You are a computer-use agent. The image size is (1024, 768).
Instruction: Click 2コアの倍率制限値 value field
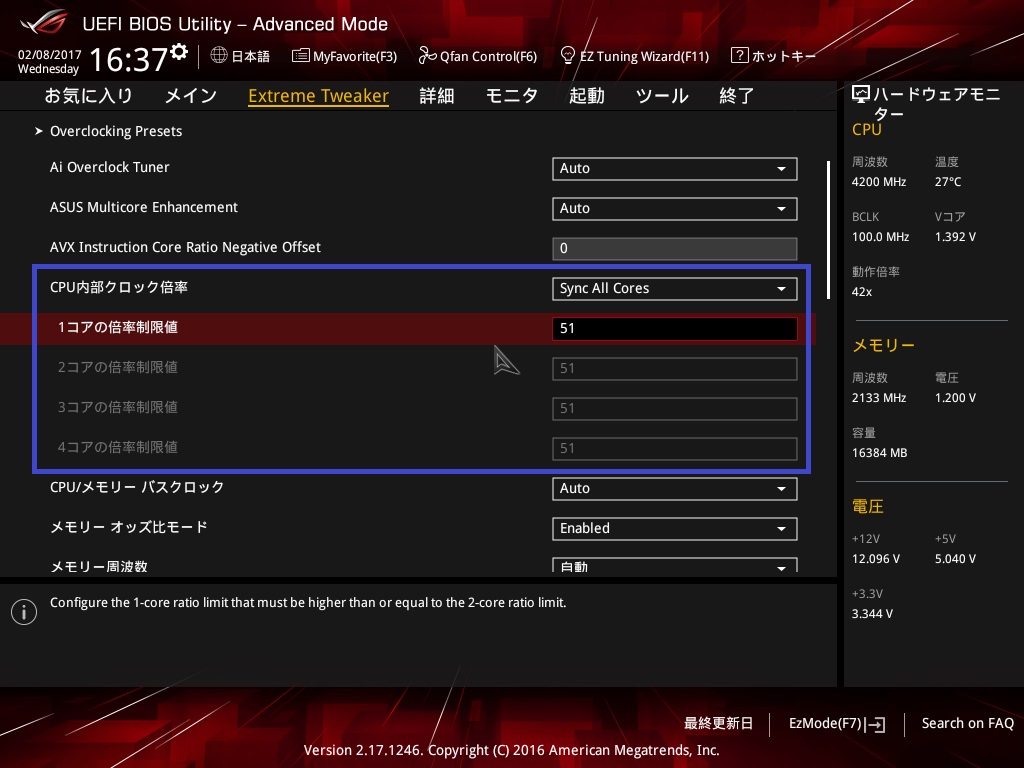[674, 368]
